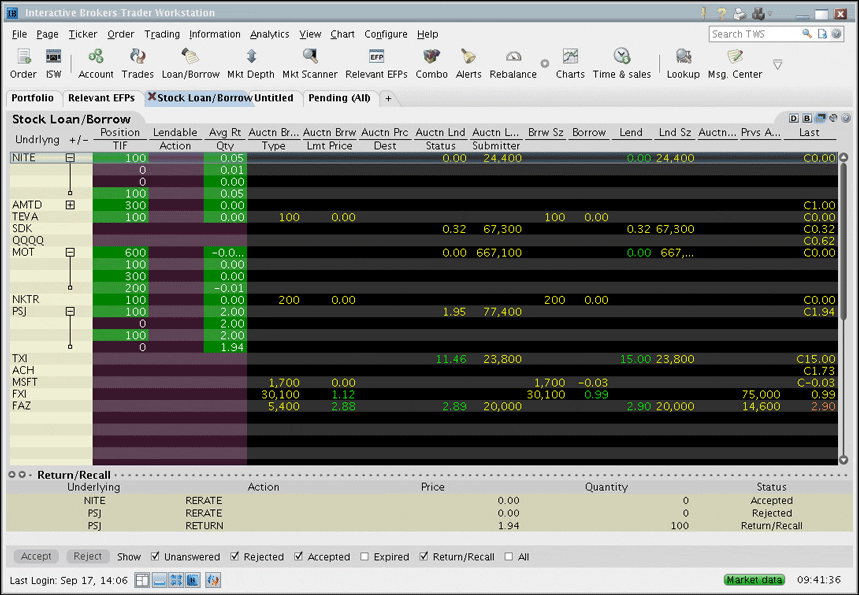Click the Accept button
This screenshot has height=595, width=859.
click(x=36, y=556)
